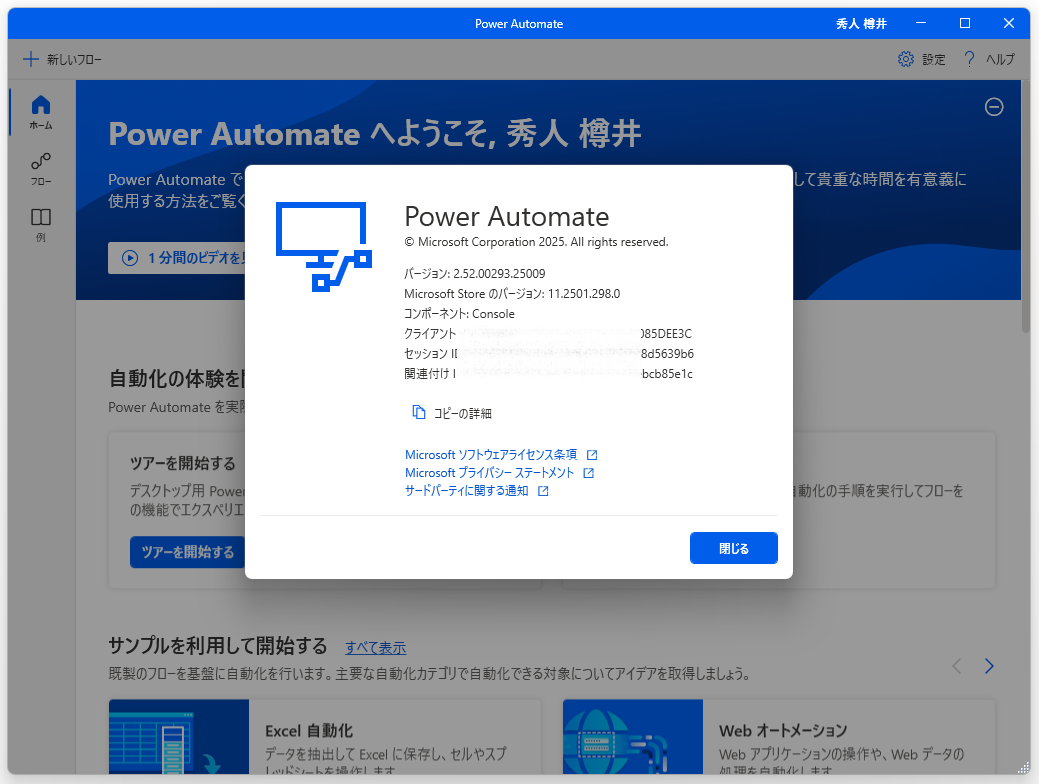Open the Web オートメーション sample thumbnail

tap(633, 737)
